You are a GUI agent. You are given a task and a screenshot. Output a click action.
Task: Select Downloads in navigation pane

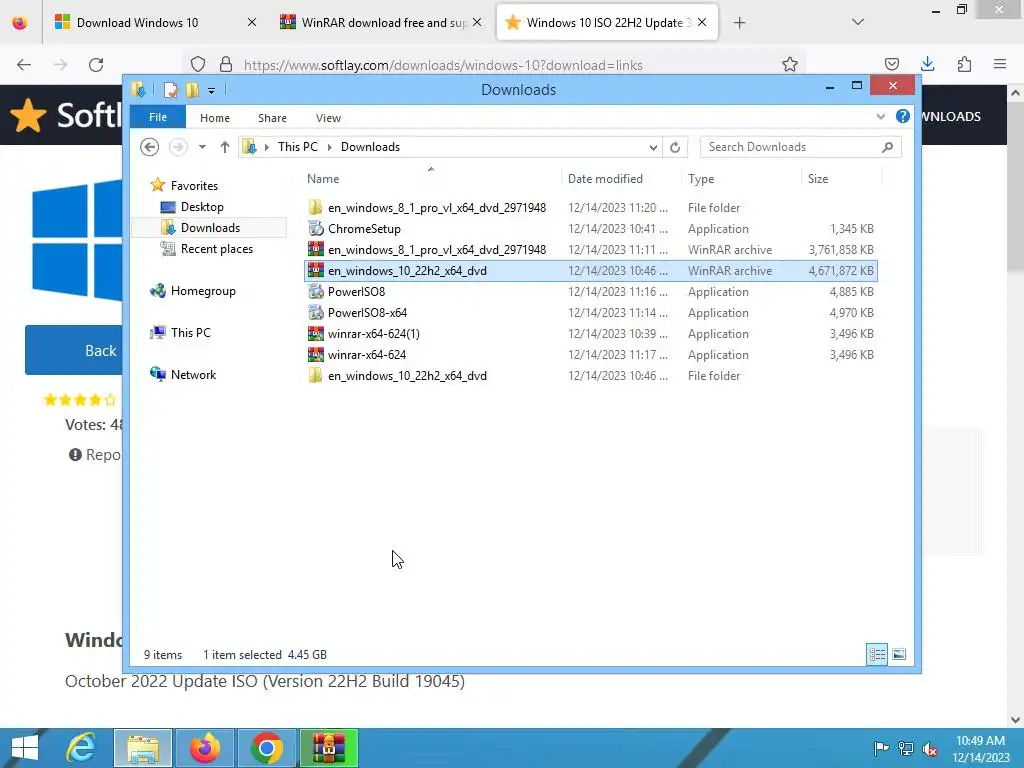tap(210, 228)
